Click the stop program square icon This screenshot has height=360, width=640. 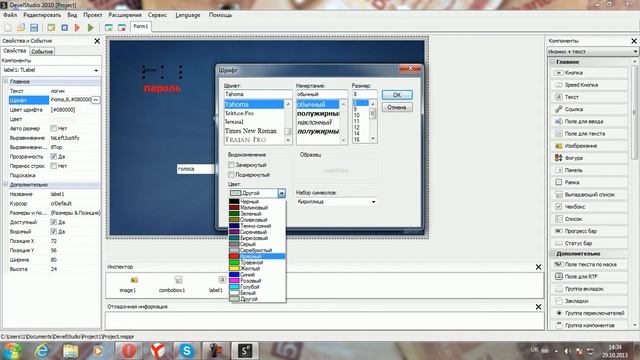[x=64, y=28]
